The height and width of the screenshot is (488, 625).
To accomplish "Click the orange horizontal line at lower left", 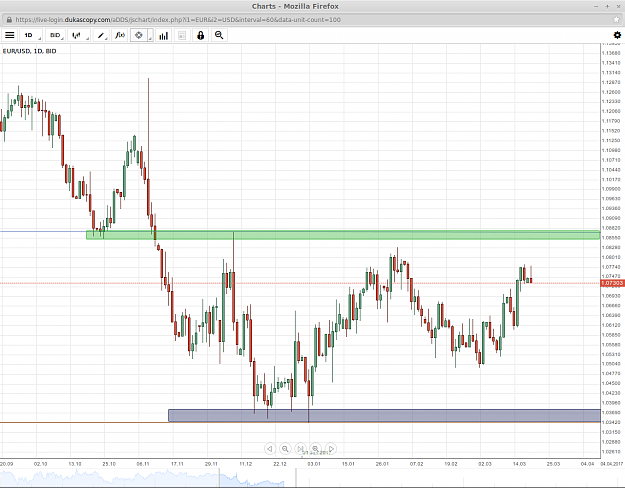I will (x=84, y=422).
